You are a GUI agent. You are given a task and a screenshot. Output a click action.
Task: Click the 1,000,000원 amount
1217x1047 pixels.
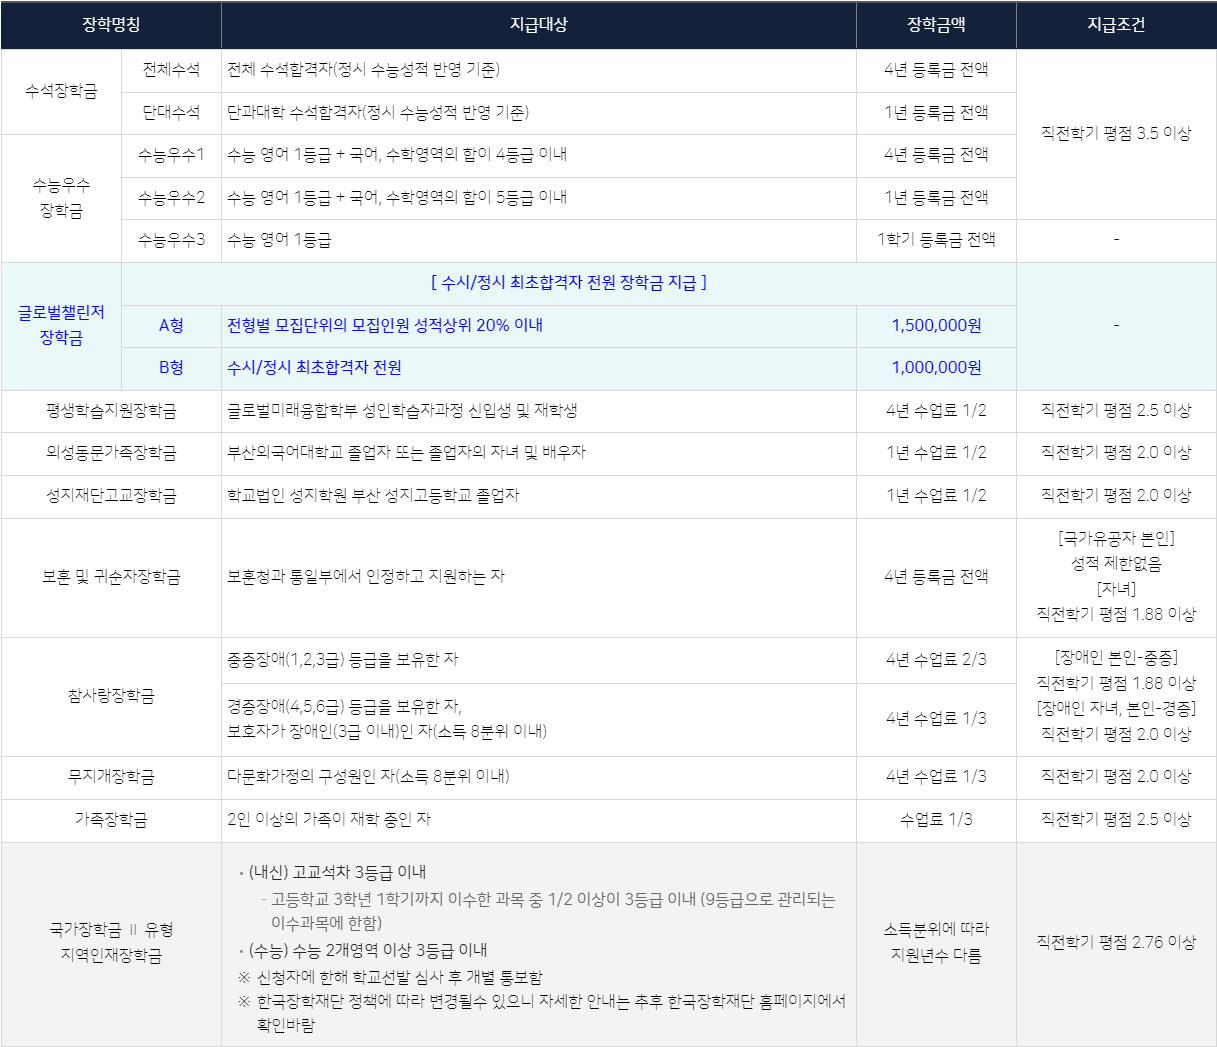tap(936, 368)
